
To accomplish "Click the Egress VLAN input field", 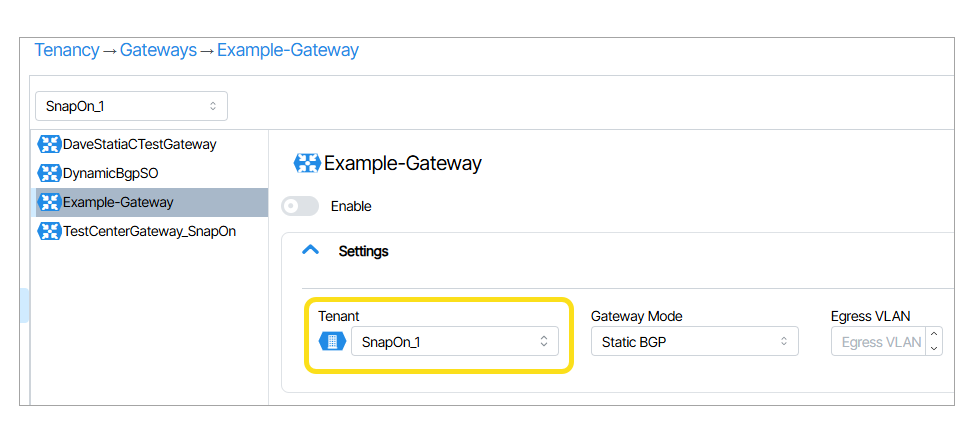I will click(x=878, y=342).
